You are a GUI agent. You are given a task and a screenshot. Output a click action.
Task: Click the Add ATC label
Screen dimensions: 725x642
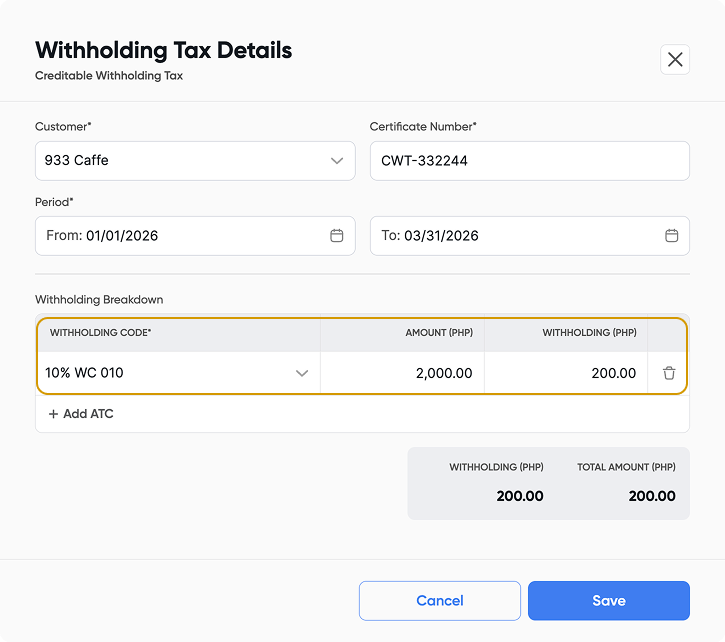88,414
